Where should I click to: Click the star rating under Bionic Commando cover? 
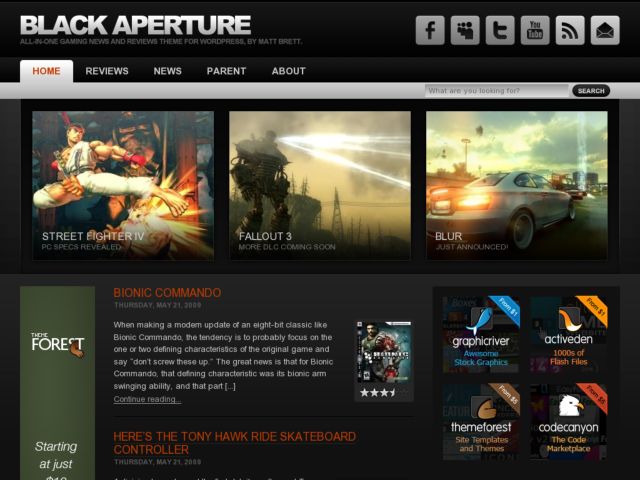coord(378,393)
